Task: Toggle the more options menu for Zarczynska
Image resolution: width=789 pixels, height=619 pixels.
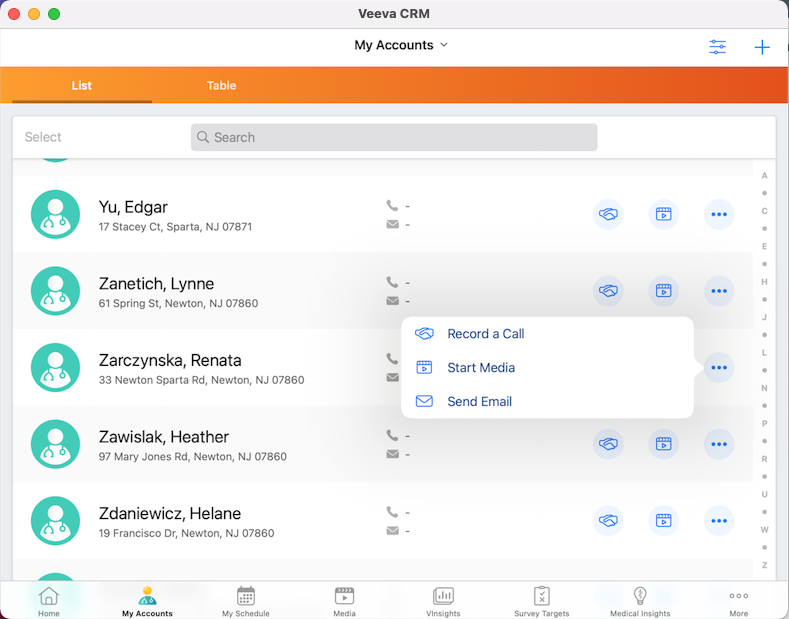Action: (x=718, y=368)
